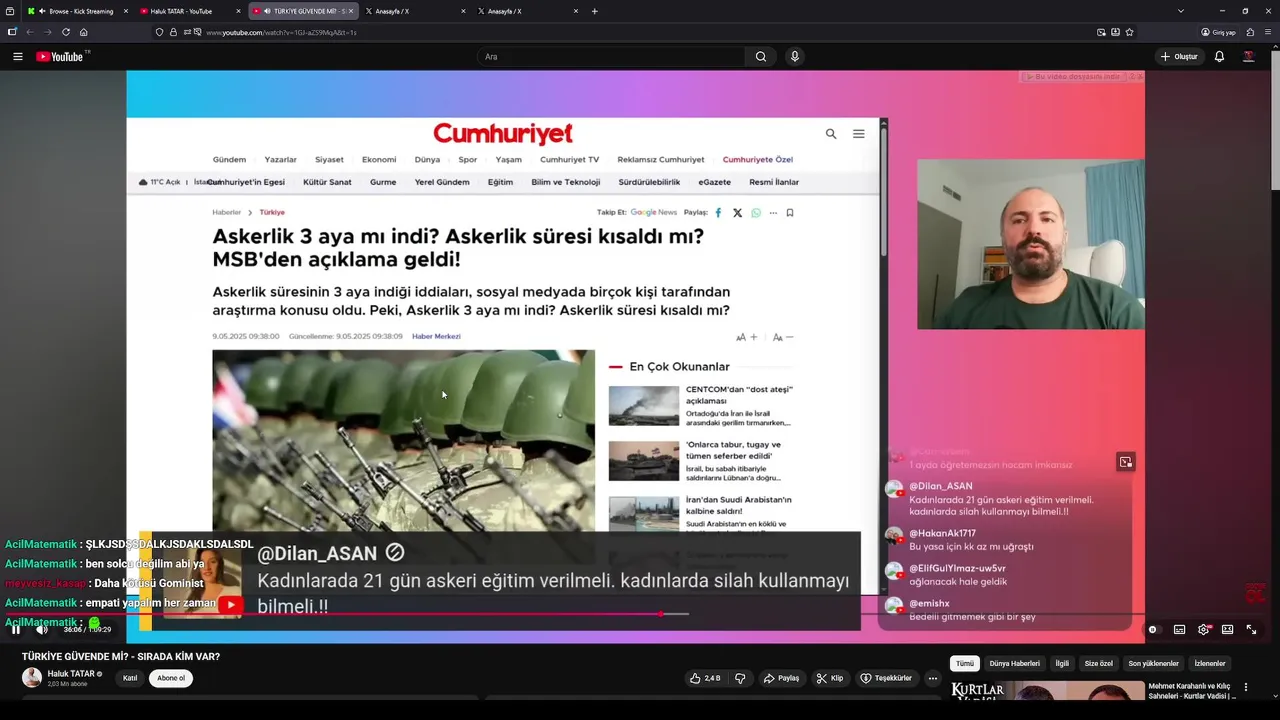Like the video with the 2,4 B thumbs-up
This screenshot has width=1280, height=720.
[x=705, y=678]
